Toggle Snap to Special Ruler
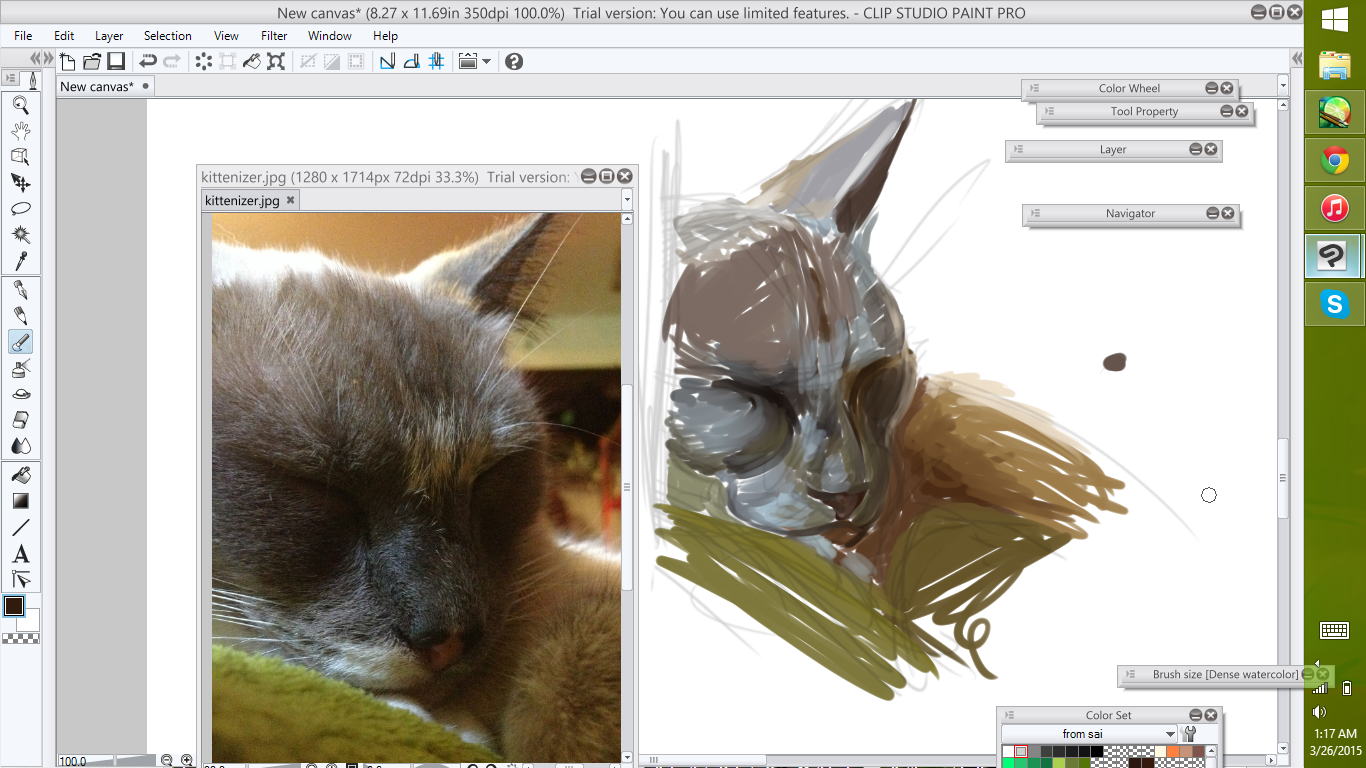This screenshot has width=1366, height=768. tap(411, 61)
